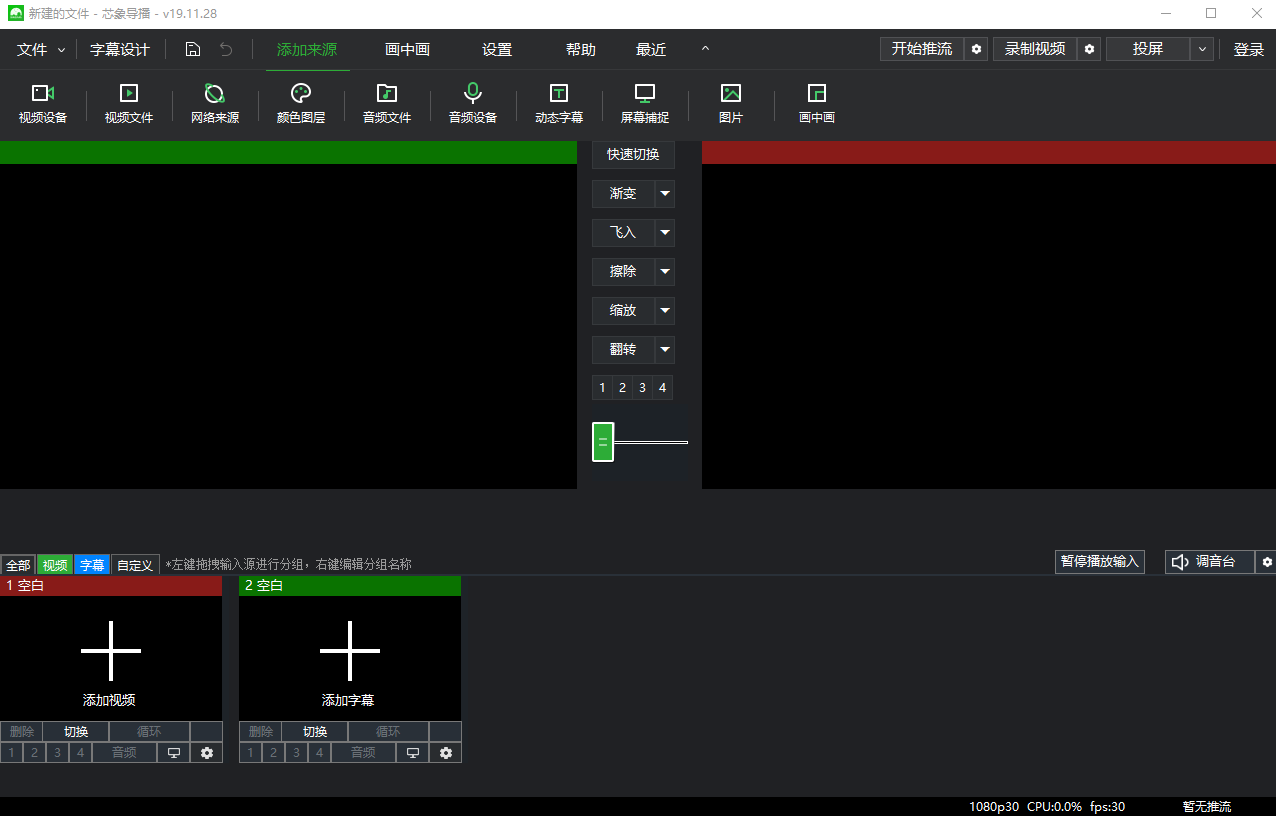This screenshot has height=816, width=1276.
Task: Click the green T-bar transition slider handle
Action: point(603,442)
